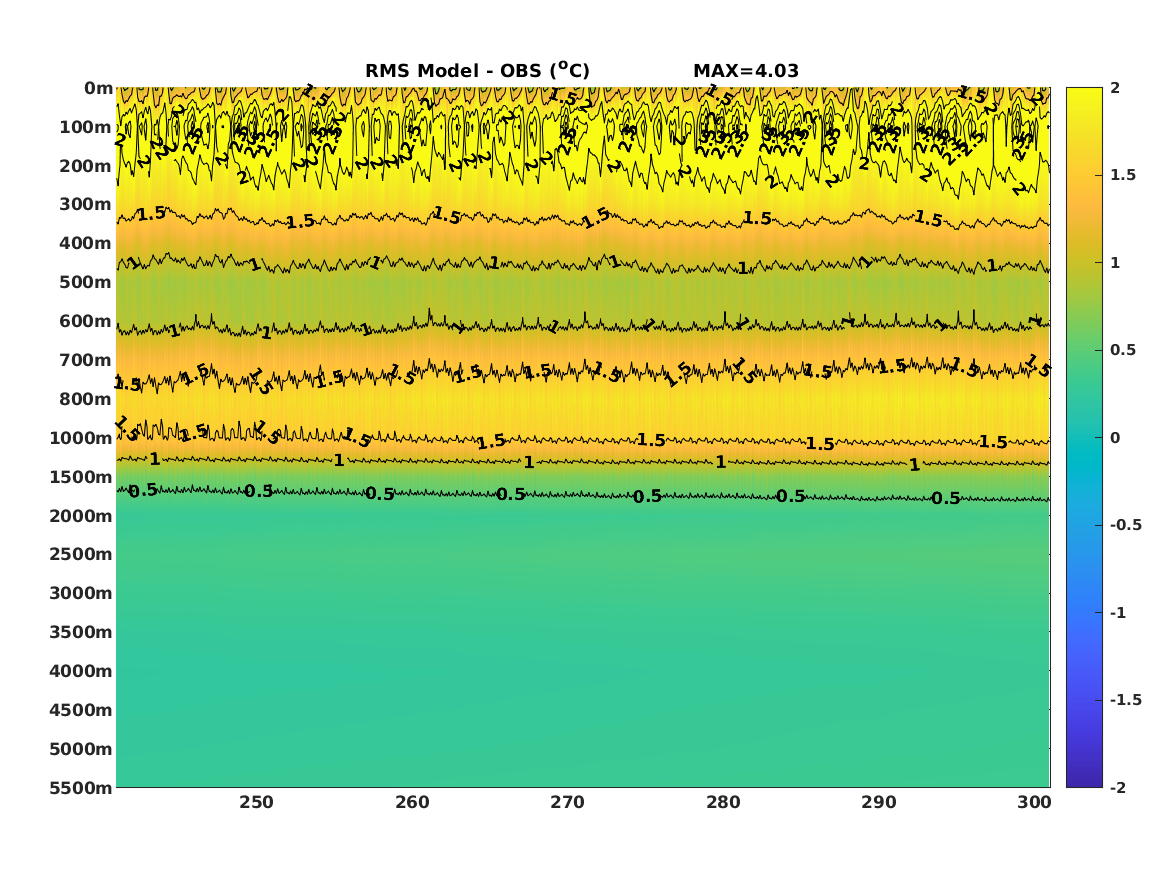1167x875 pixels.
Task: Click the x-axis tick label '290'
Action: click(x=879, y=802)
